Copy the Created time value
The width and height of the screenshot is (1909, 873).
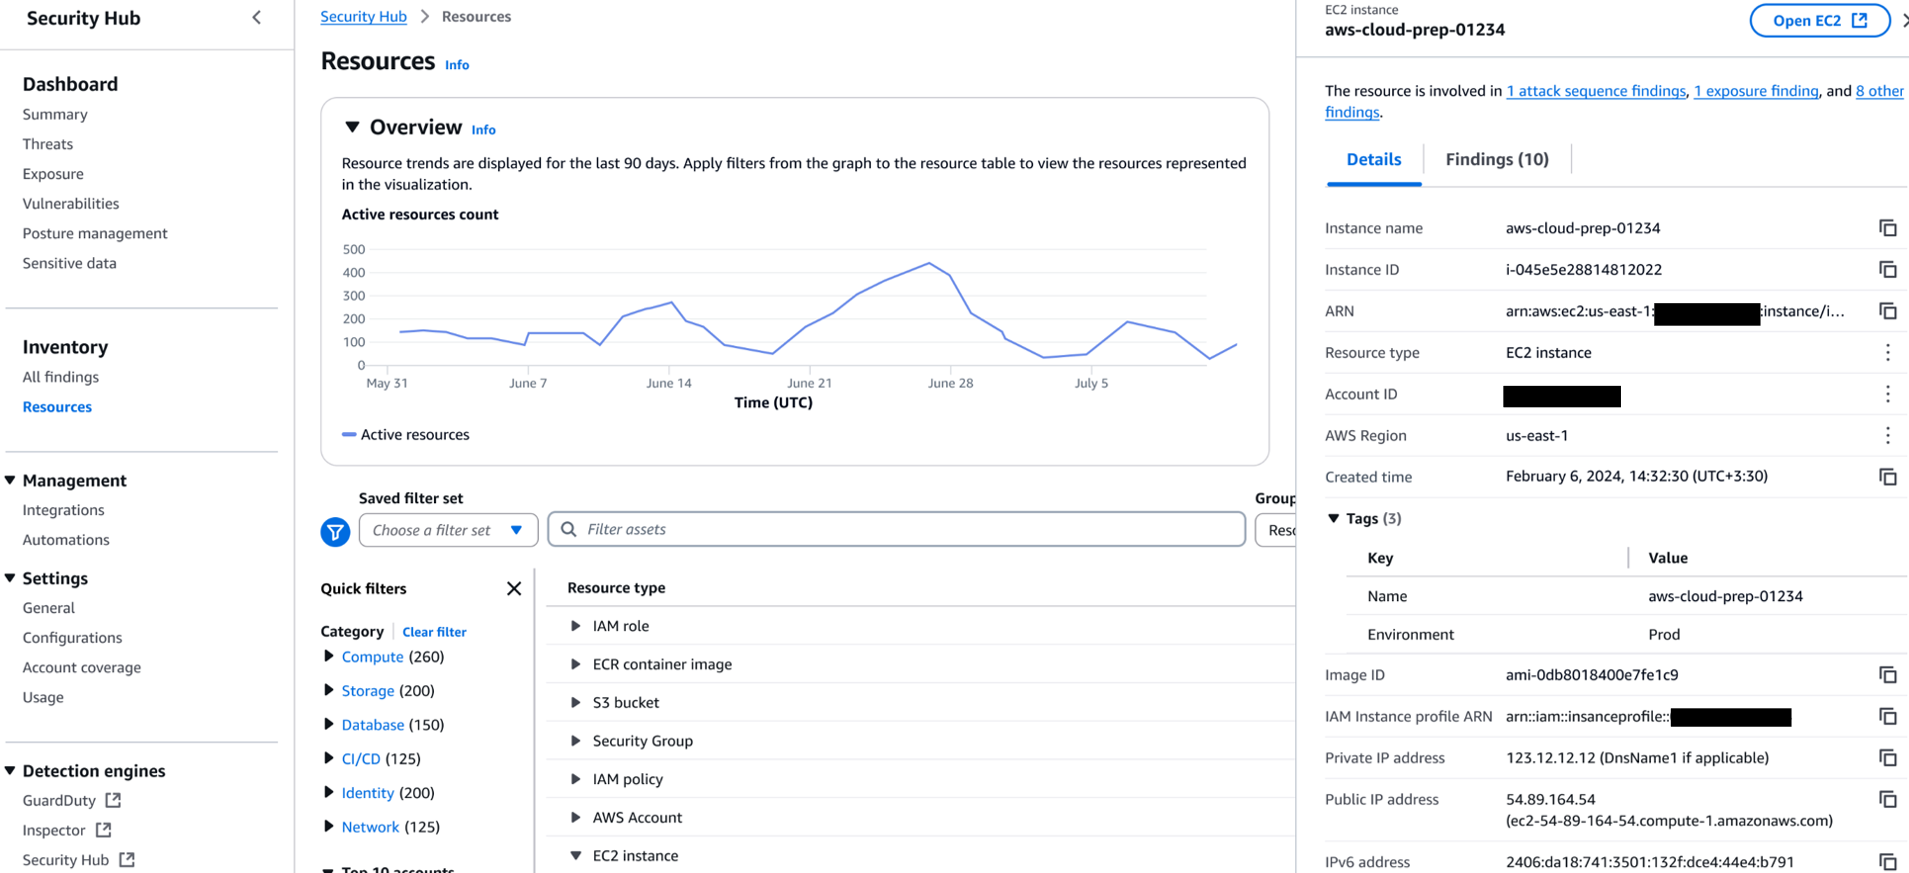(1887, 477)
